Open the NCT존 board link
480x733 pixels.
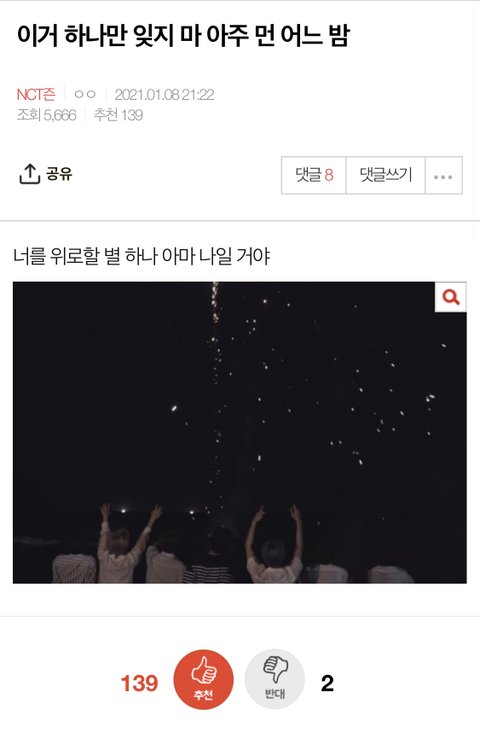[x=36, y=95]
